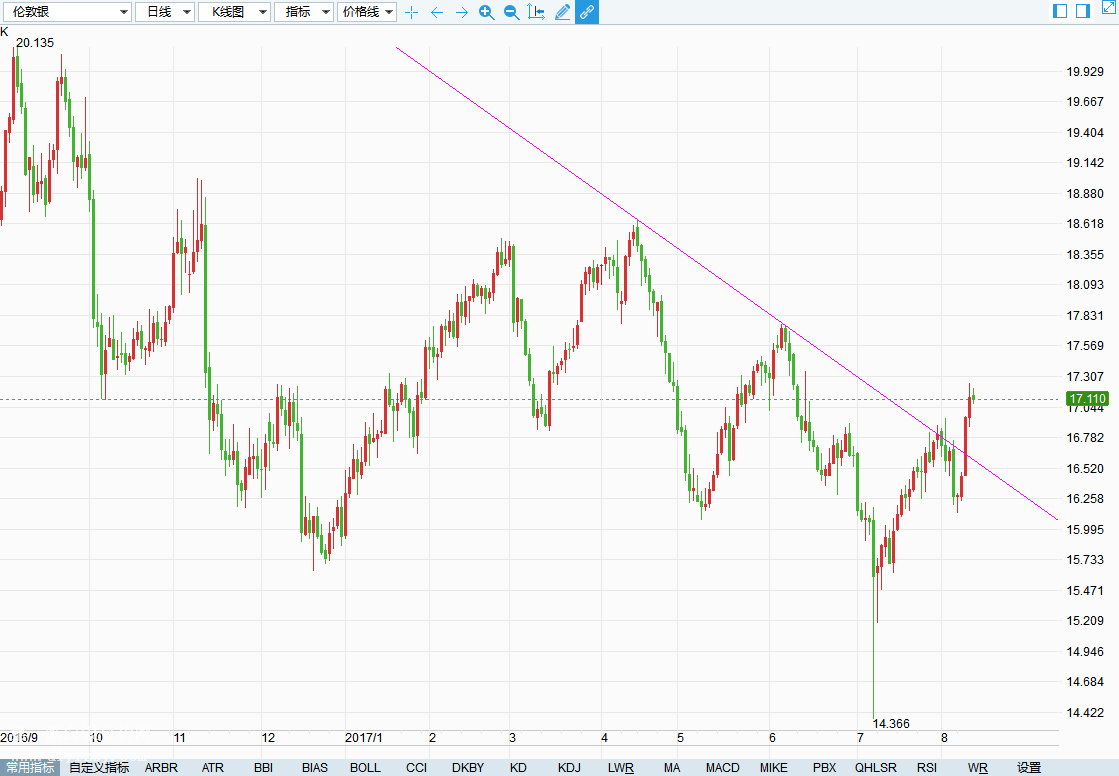The image size is (1119, 776).
Task: Click the 18.618 price axis value
Action: (1085, 223)
